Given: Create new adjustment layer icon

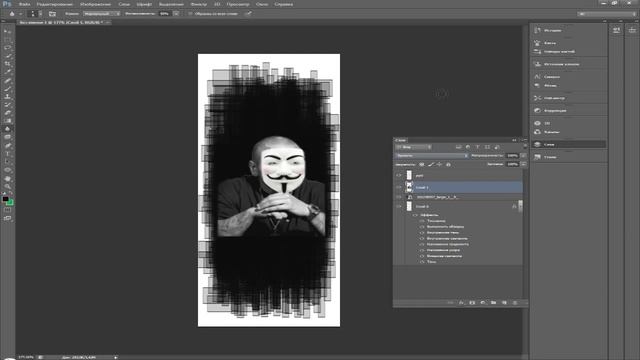Looking at the screenshot, I should [x=482, y=302].
